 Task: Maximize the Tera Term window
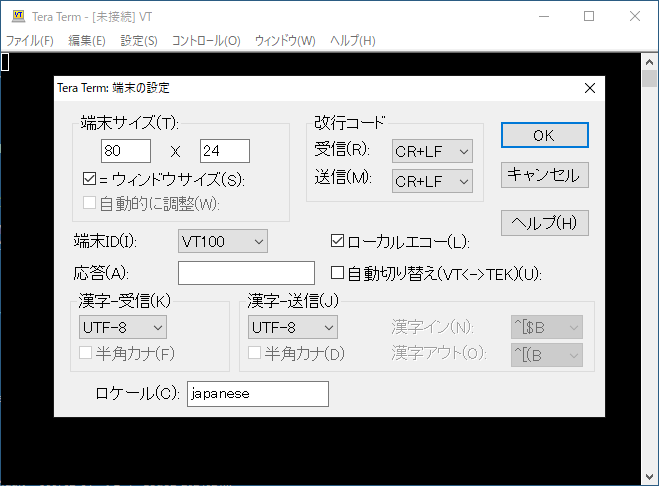(x=589, y=16)
